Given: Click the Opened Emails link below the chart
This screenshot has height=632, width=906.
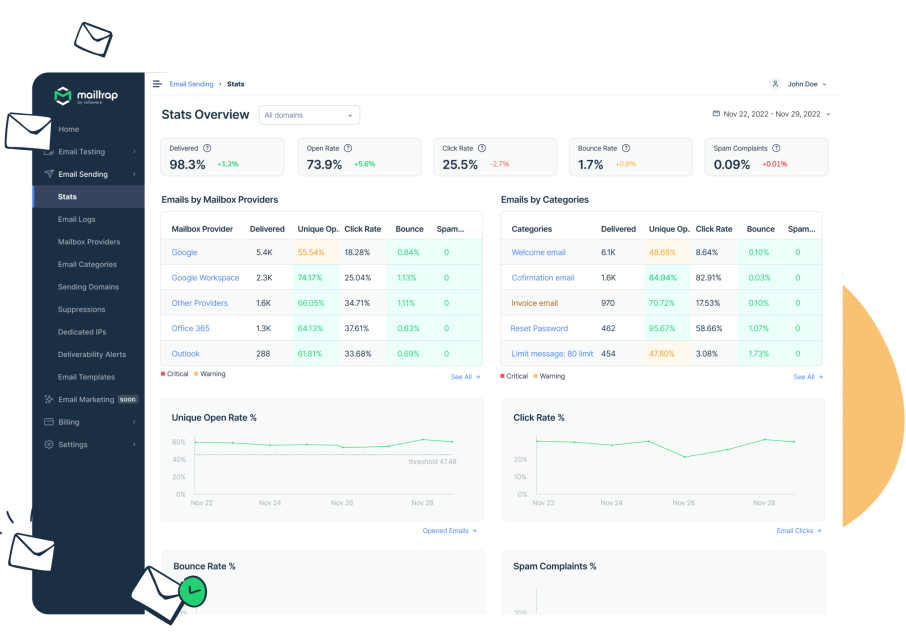Looking at the screenshot, I should coord(447,531).
